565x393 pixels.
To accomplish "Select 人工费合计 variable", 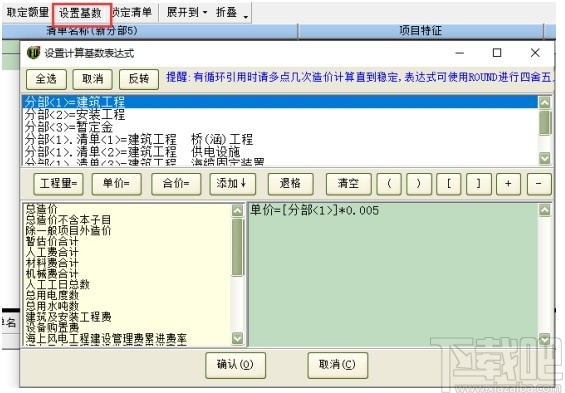I will [x=52, y=252].
